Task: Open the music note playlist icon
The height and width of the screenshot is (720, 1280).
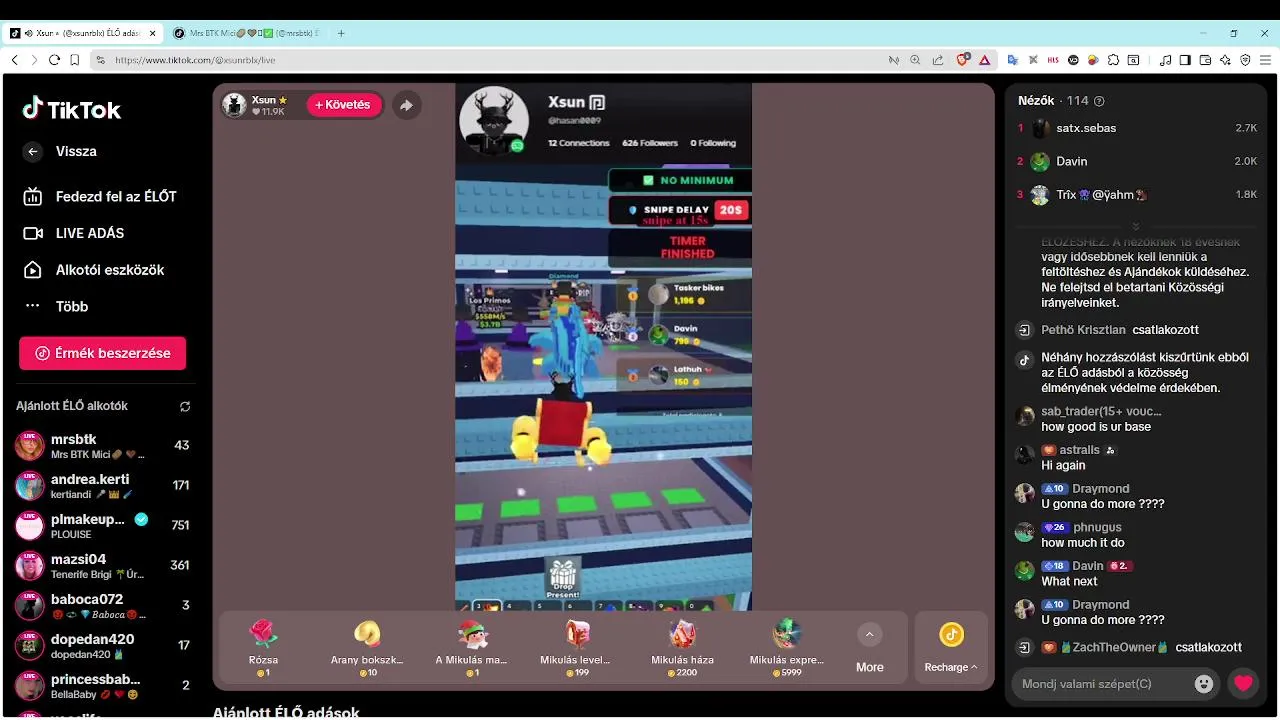Action: tap(1165, 60)
